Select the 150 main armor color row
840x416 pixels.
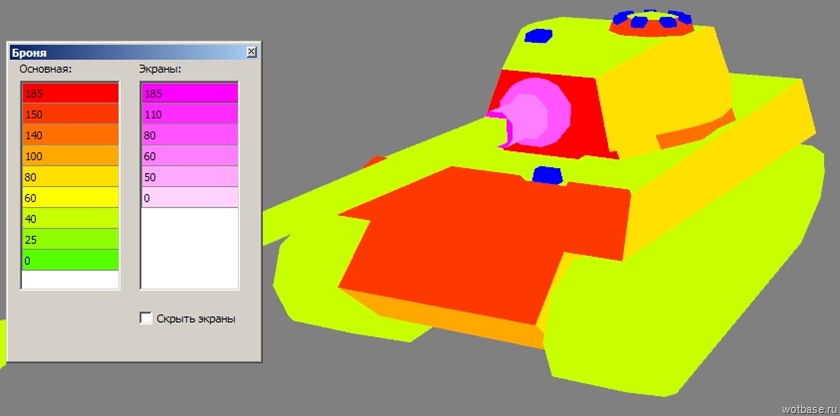[x=70, y=114]
